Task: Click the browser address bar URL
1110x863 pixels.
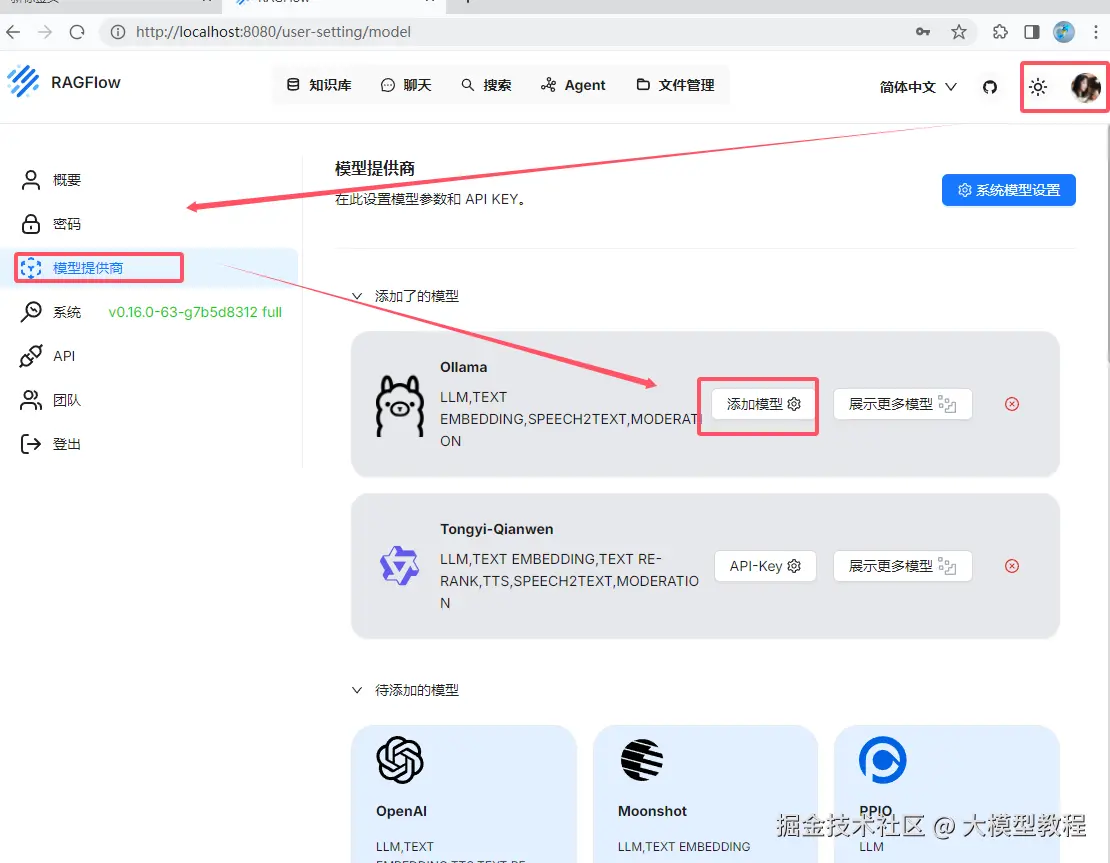Action: pyautogui.click(x=273, y=32)
